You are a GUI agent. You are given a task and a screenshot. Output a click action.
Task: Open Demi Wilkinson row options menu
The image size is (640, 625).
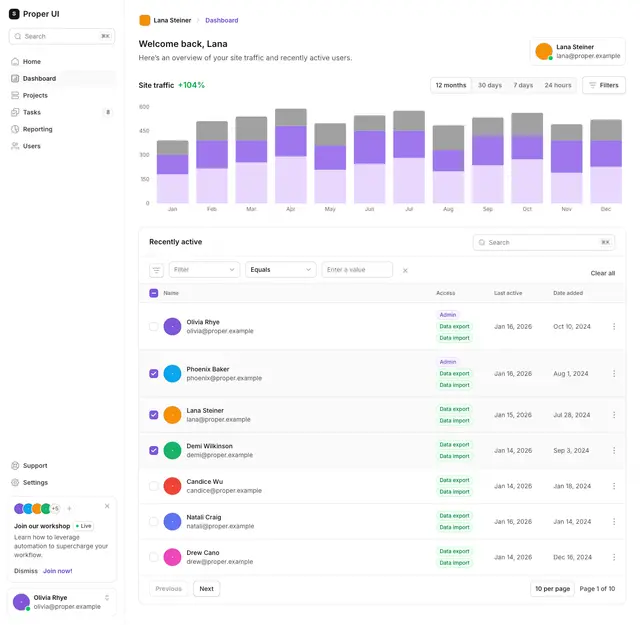coord(614,450)
